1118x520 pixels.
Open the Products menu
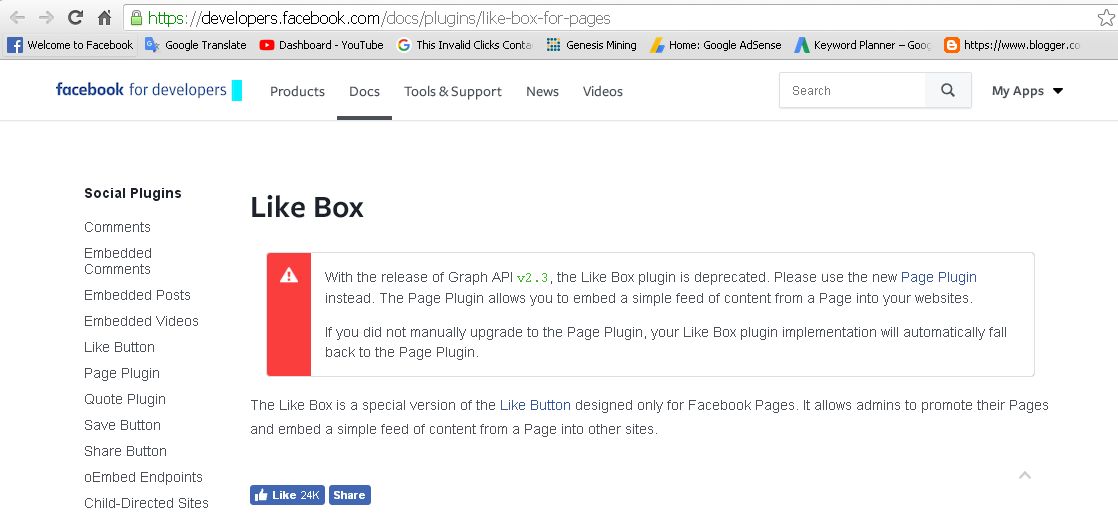[x=297, y=91]
